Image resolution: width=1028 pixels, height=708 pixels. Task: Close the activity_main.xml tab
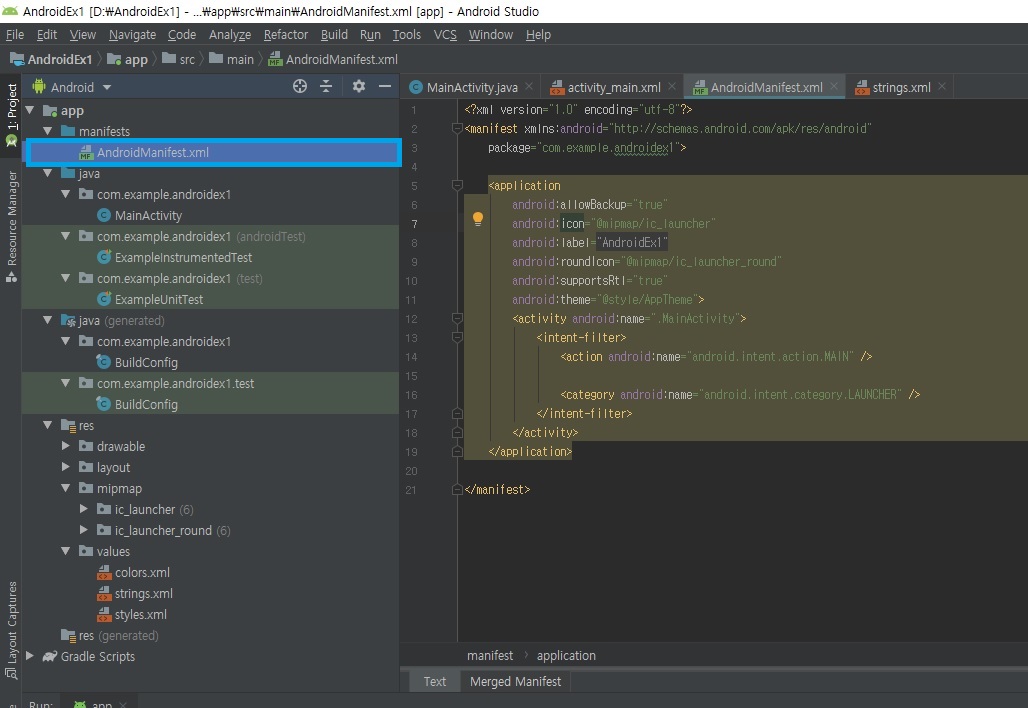click(672, 87)
